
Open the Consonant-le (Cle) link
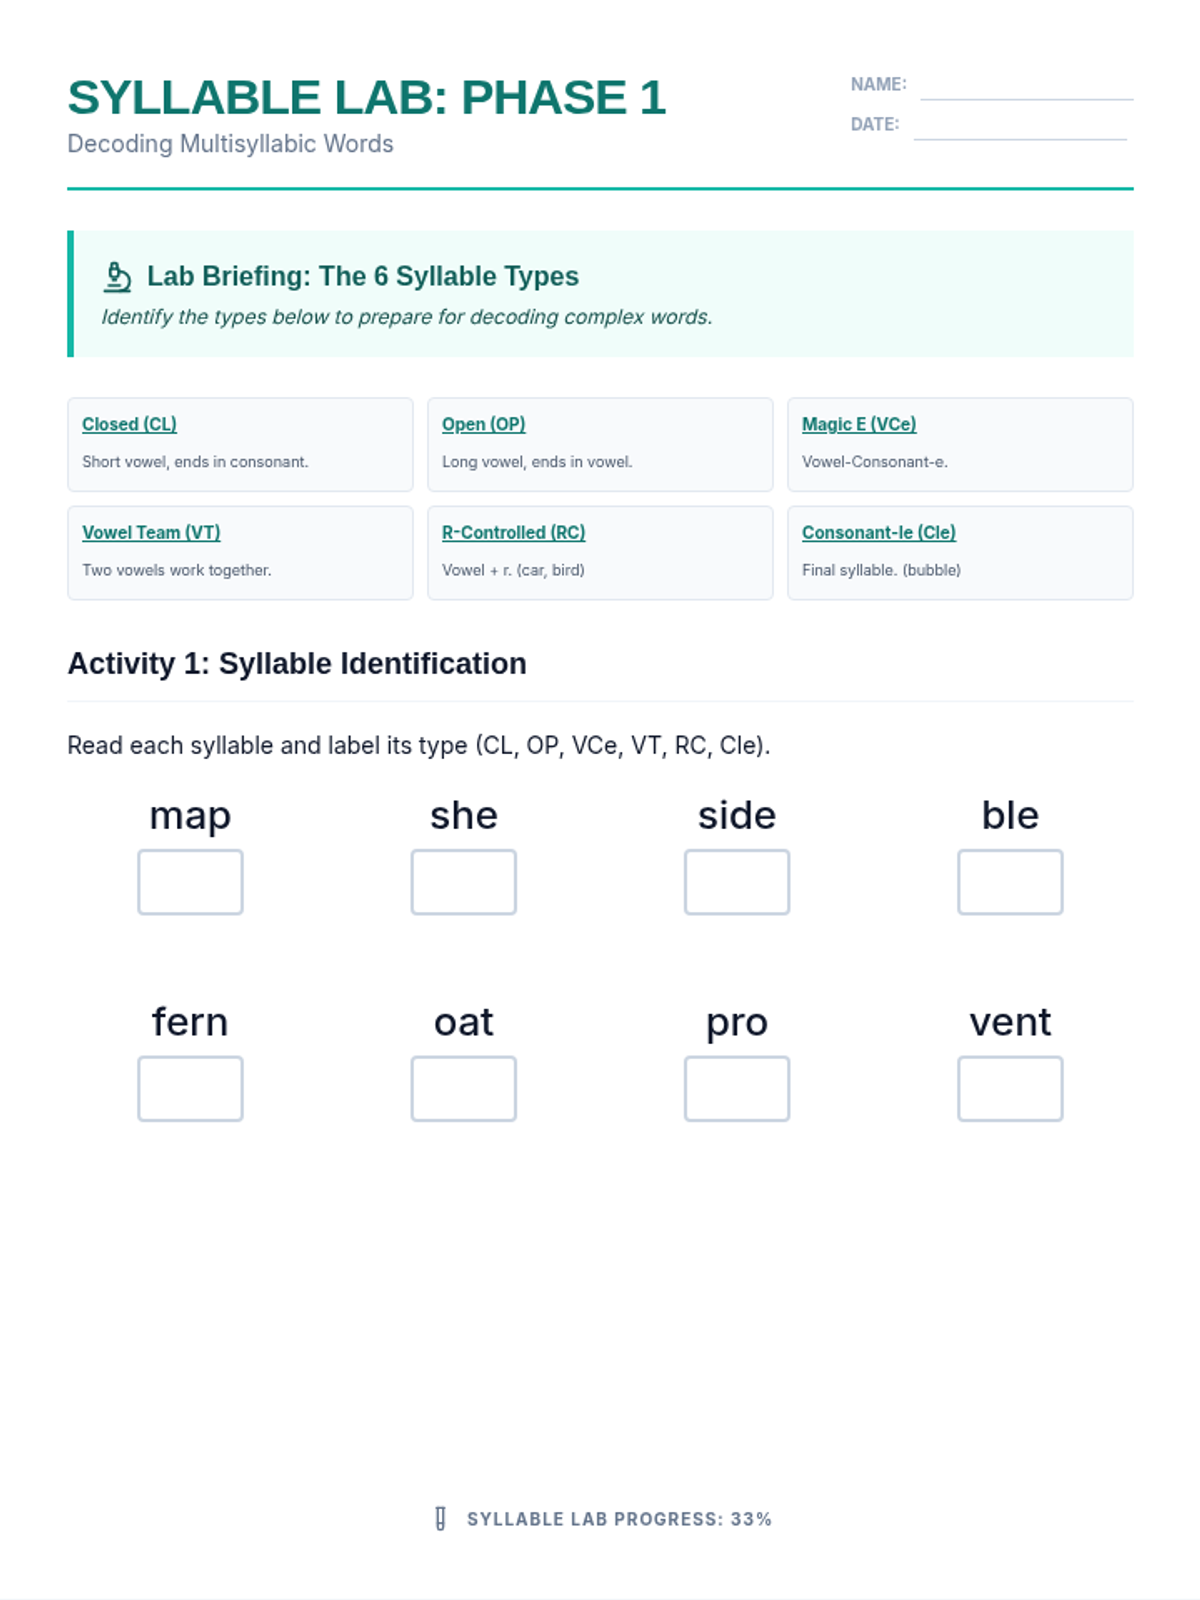tap(878, 532)
